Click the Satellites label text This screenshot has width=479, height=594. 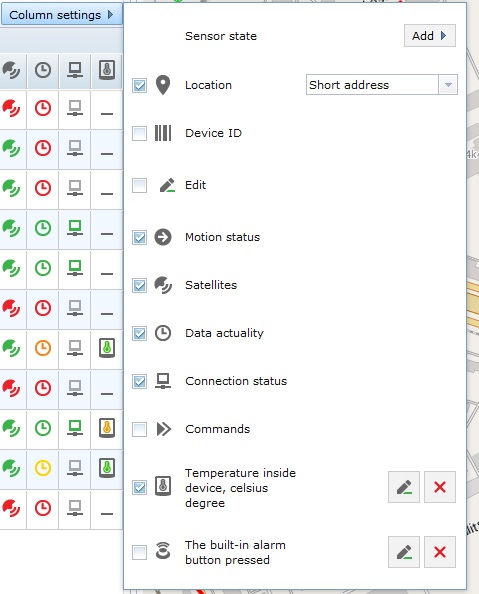click(x=211, y=285)
